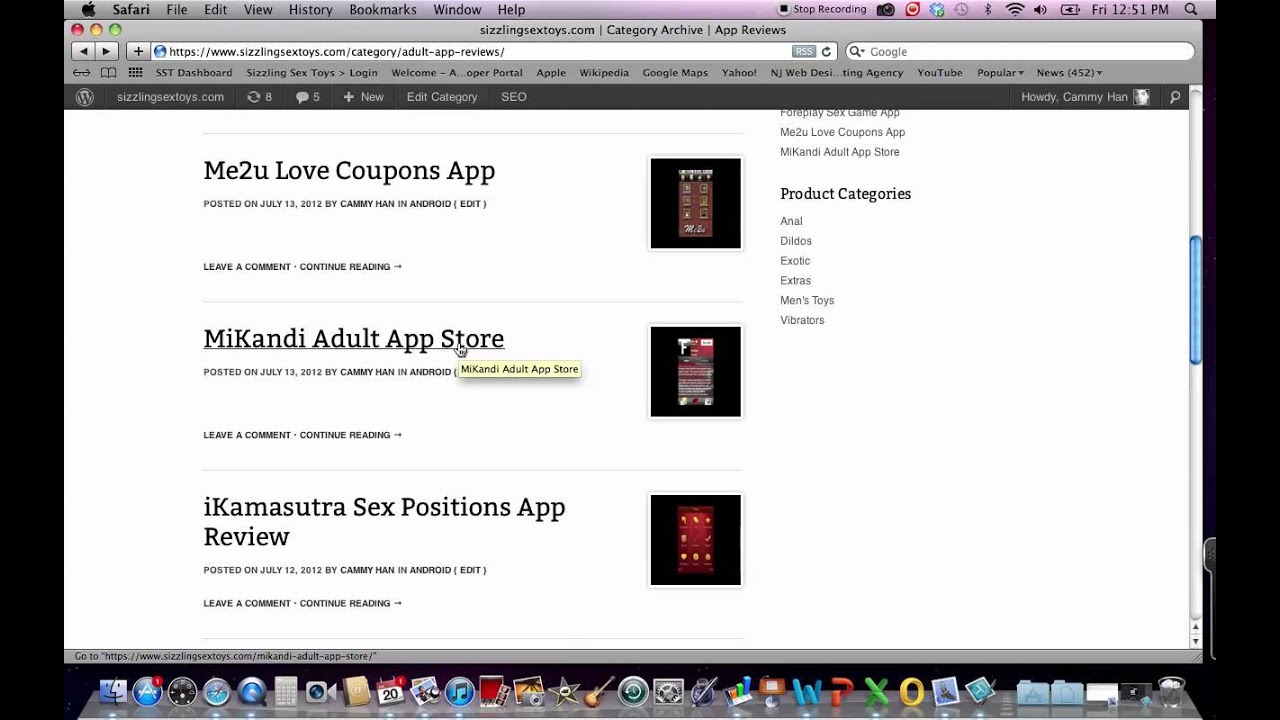This screenshot has width=1280, height=720.
Task: Open iCal calendar from the Dock
Action: point(390,691)
